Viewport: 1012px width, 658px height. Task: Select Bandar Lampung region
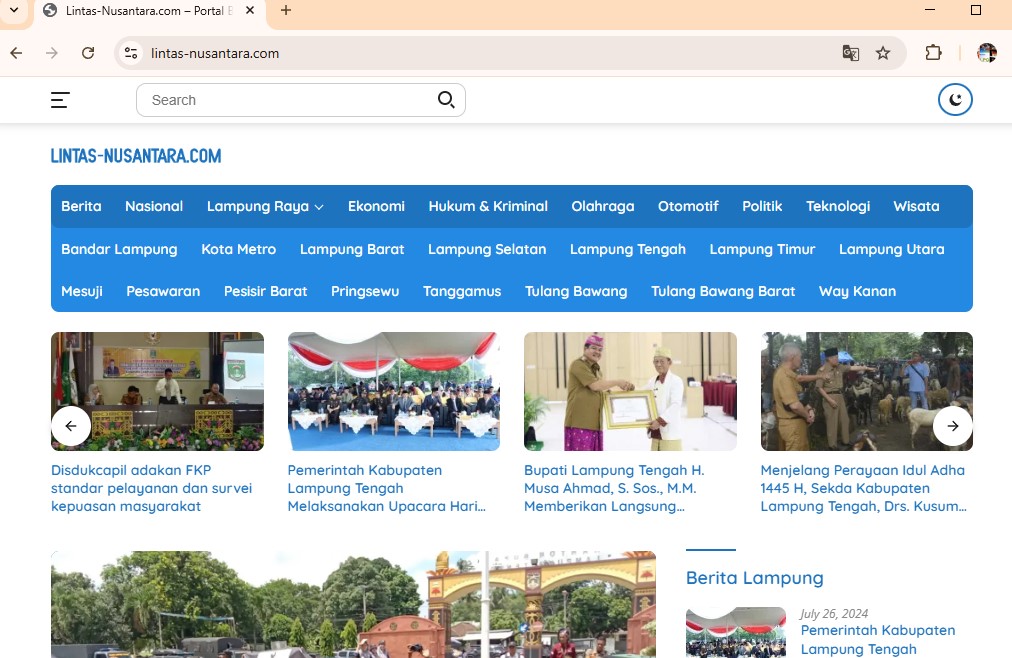pyautogui.click(x=119, y=249)
